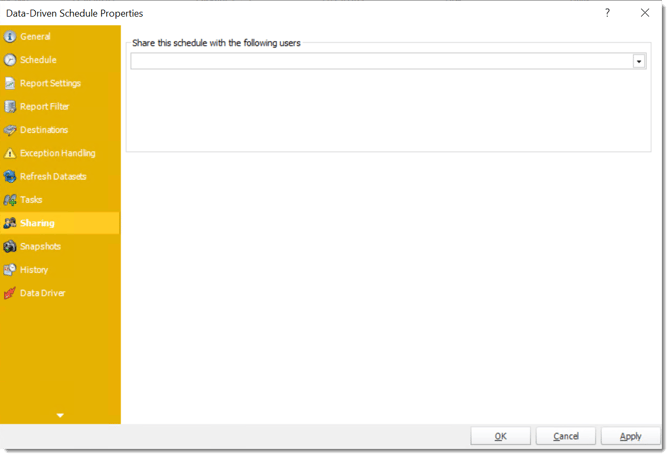Click the Data Driver icon

pos(10,293)
